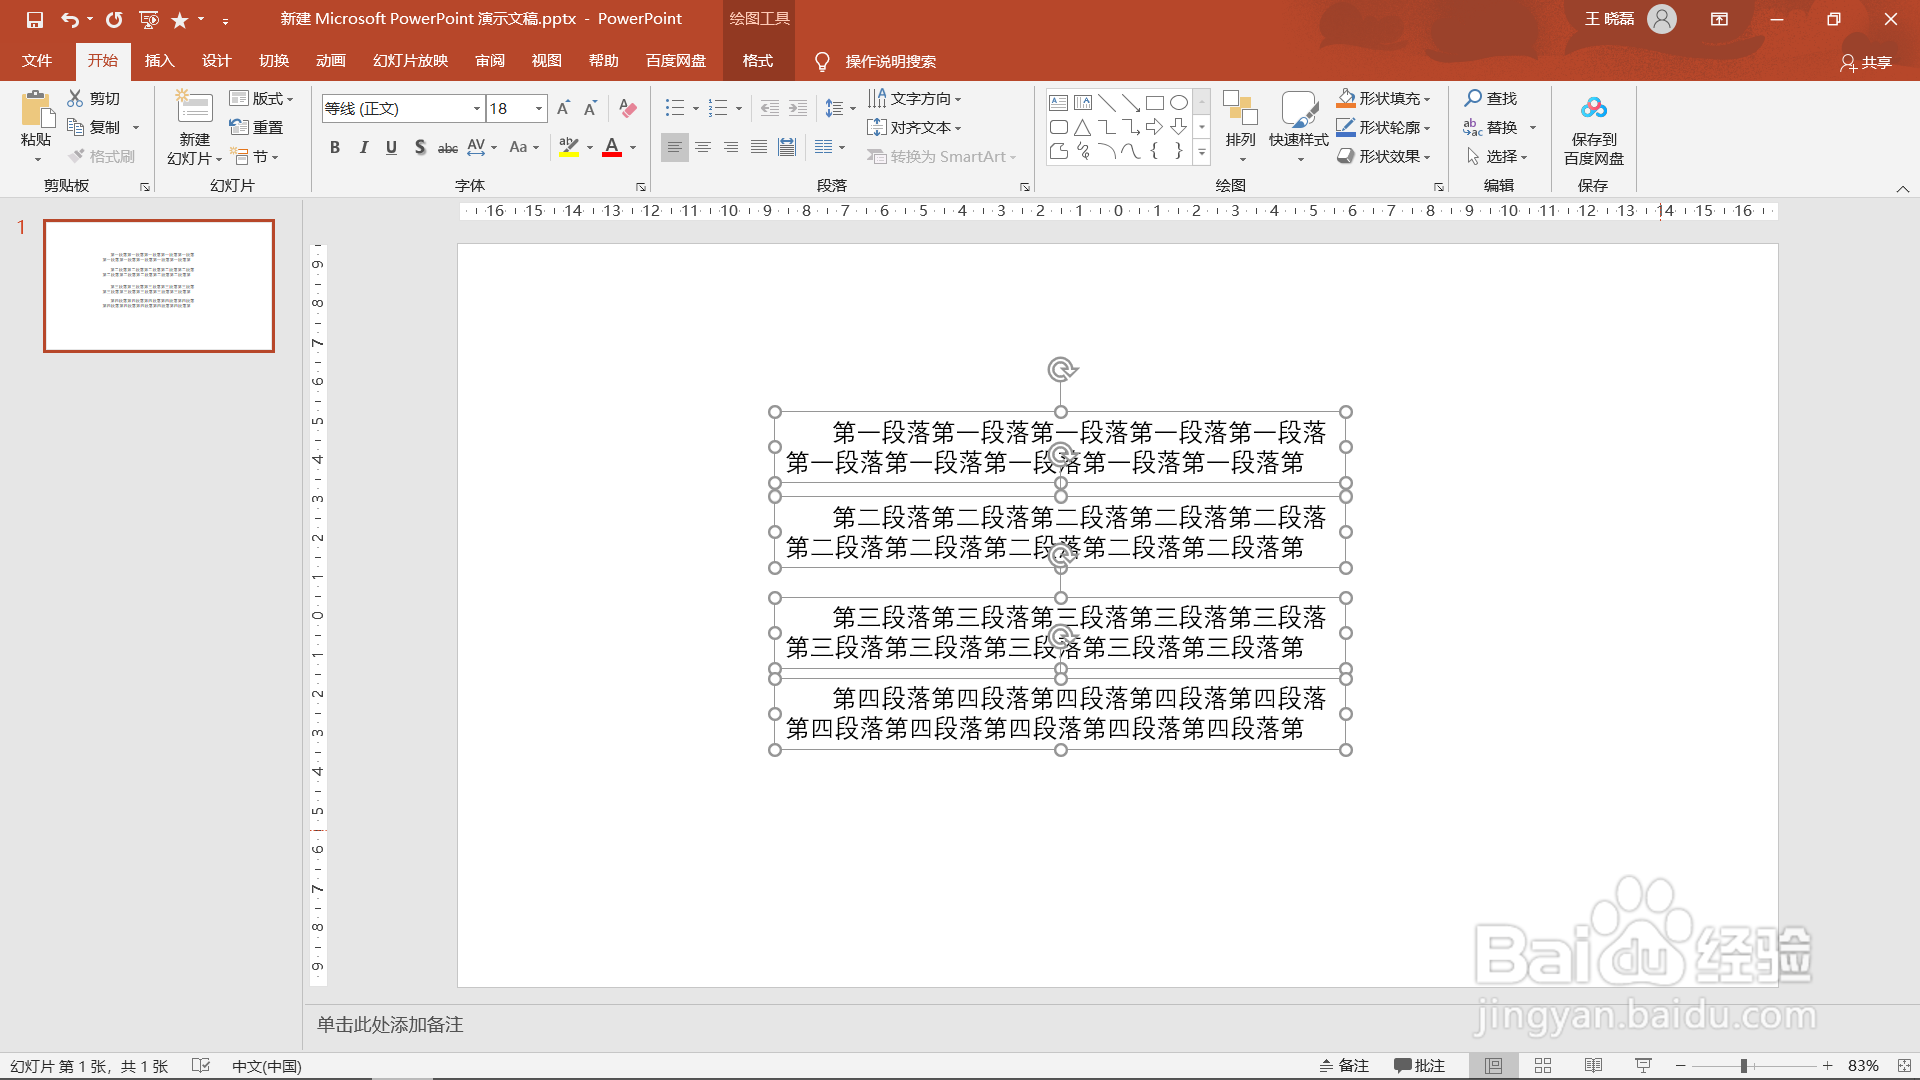Open the Slide Show (幻灯片放映) tab

click(410, 61)
